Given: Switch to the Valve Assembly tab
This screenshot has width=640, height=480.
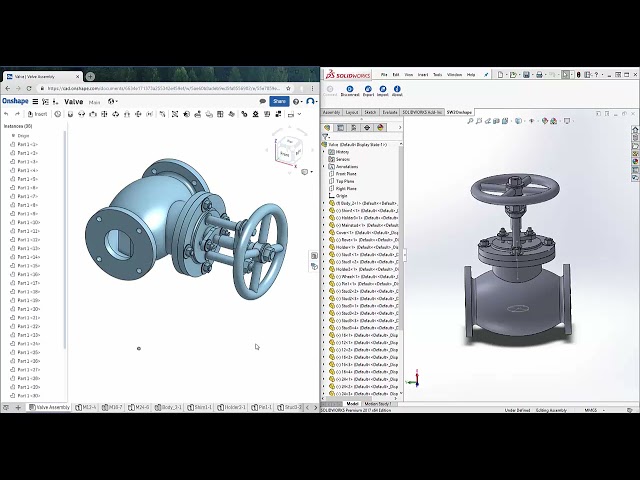Looking at the screenshot, I should tap(49, 407).
